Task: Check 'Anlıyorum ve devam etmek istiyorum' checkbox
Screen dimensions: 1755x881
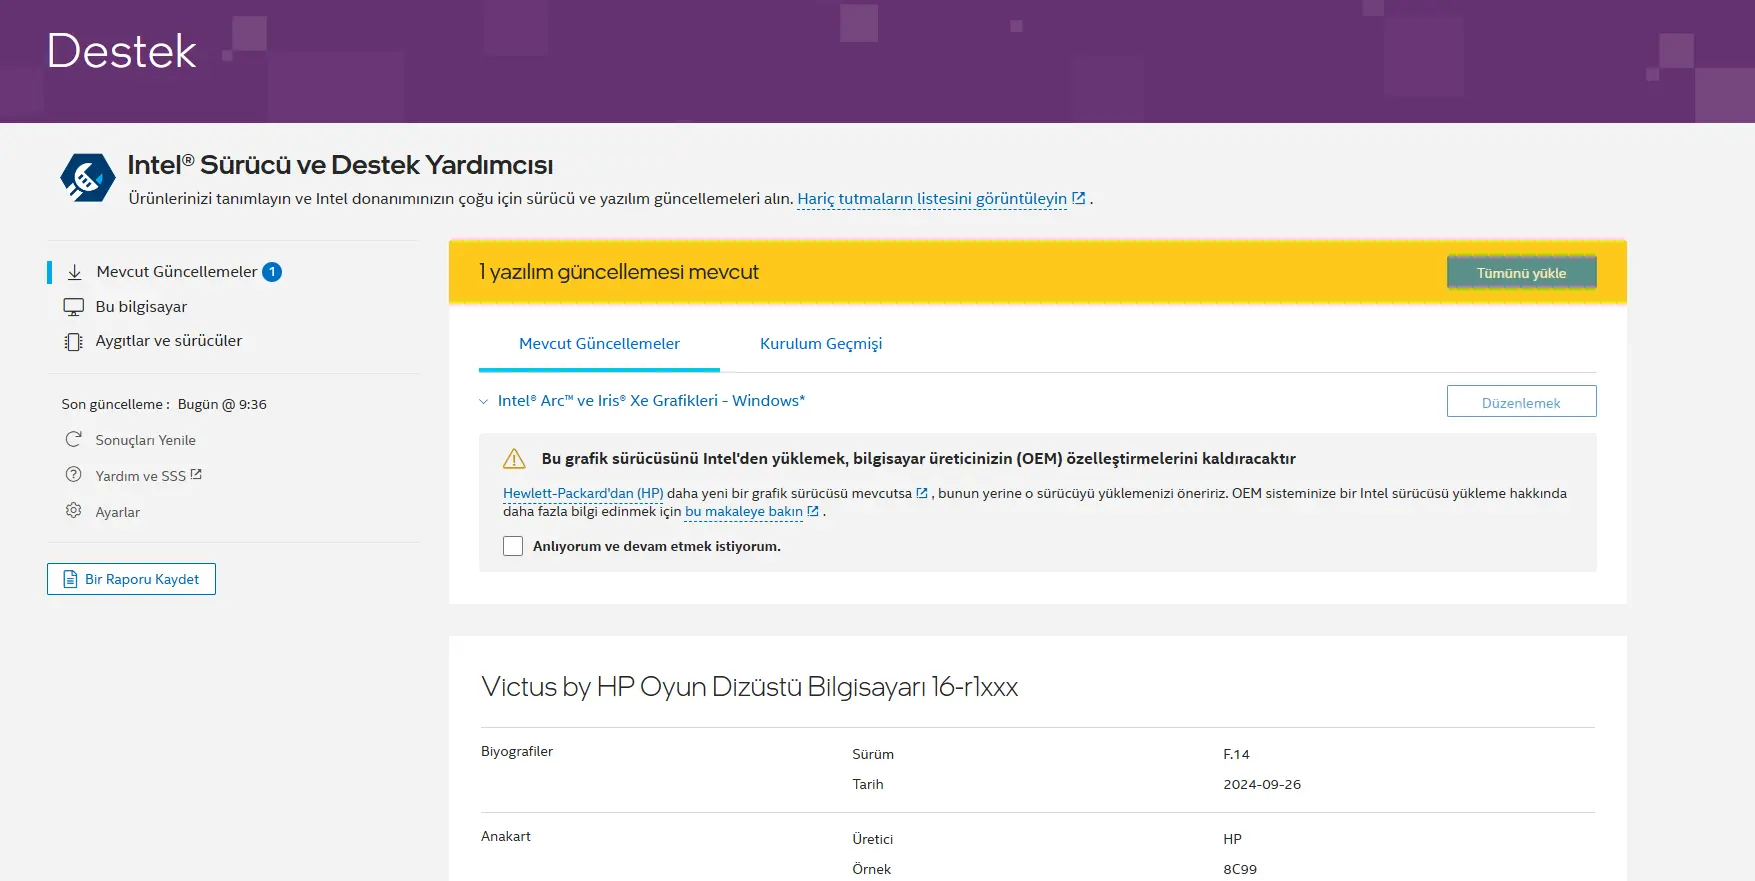Action: coord(513,546)
